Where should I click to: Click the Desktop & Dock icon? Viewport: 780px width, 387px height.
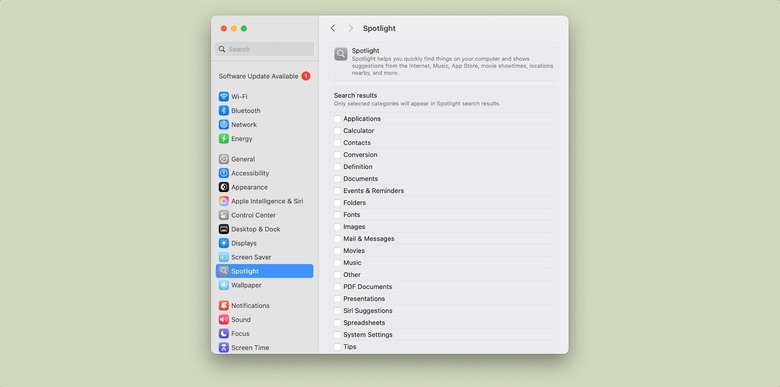tap(224, 229)
